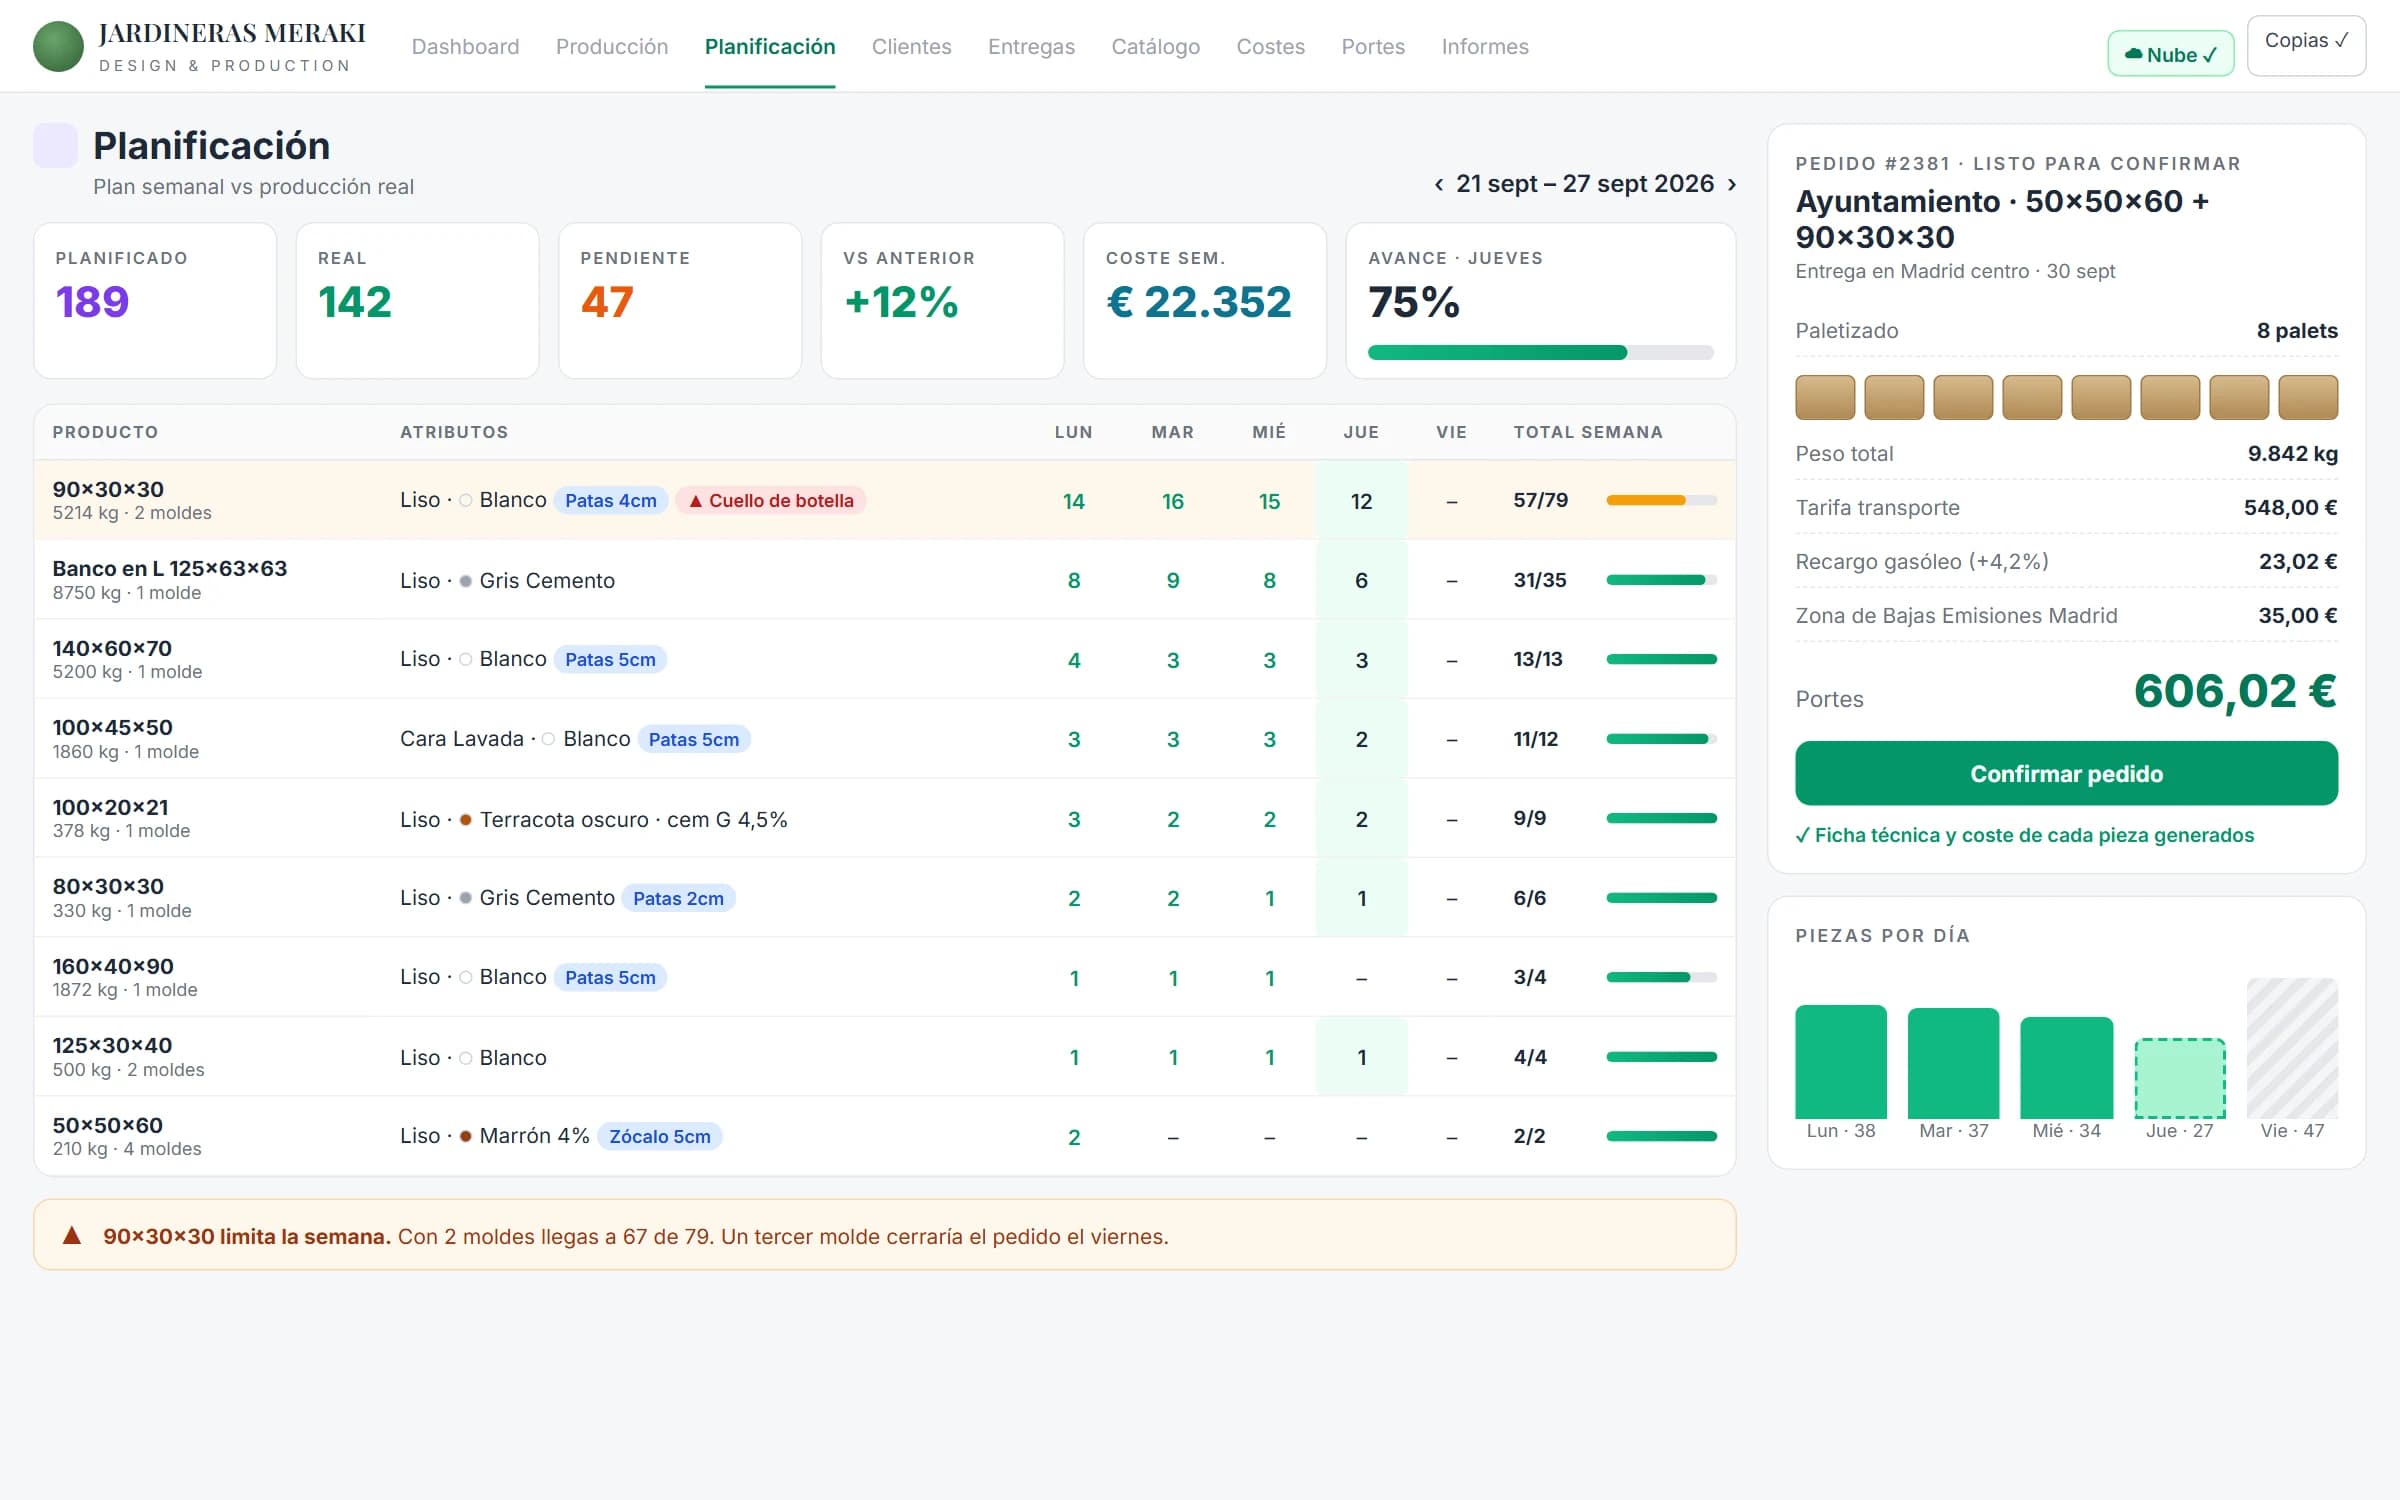Open the Informes tab
This screenshot has width=2400, height=1500.
coord(1485,47)
